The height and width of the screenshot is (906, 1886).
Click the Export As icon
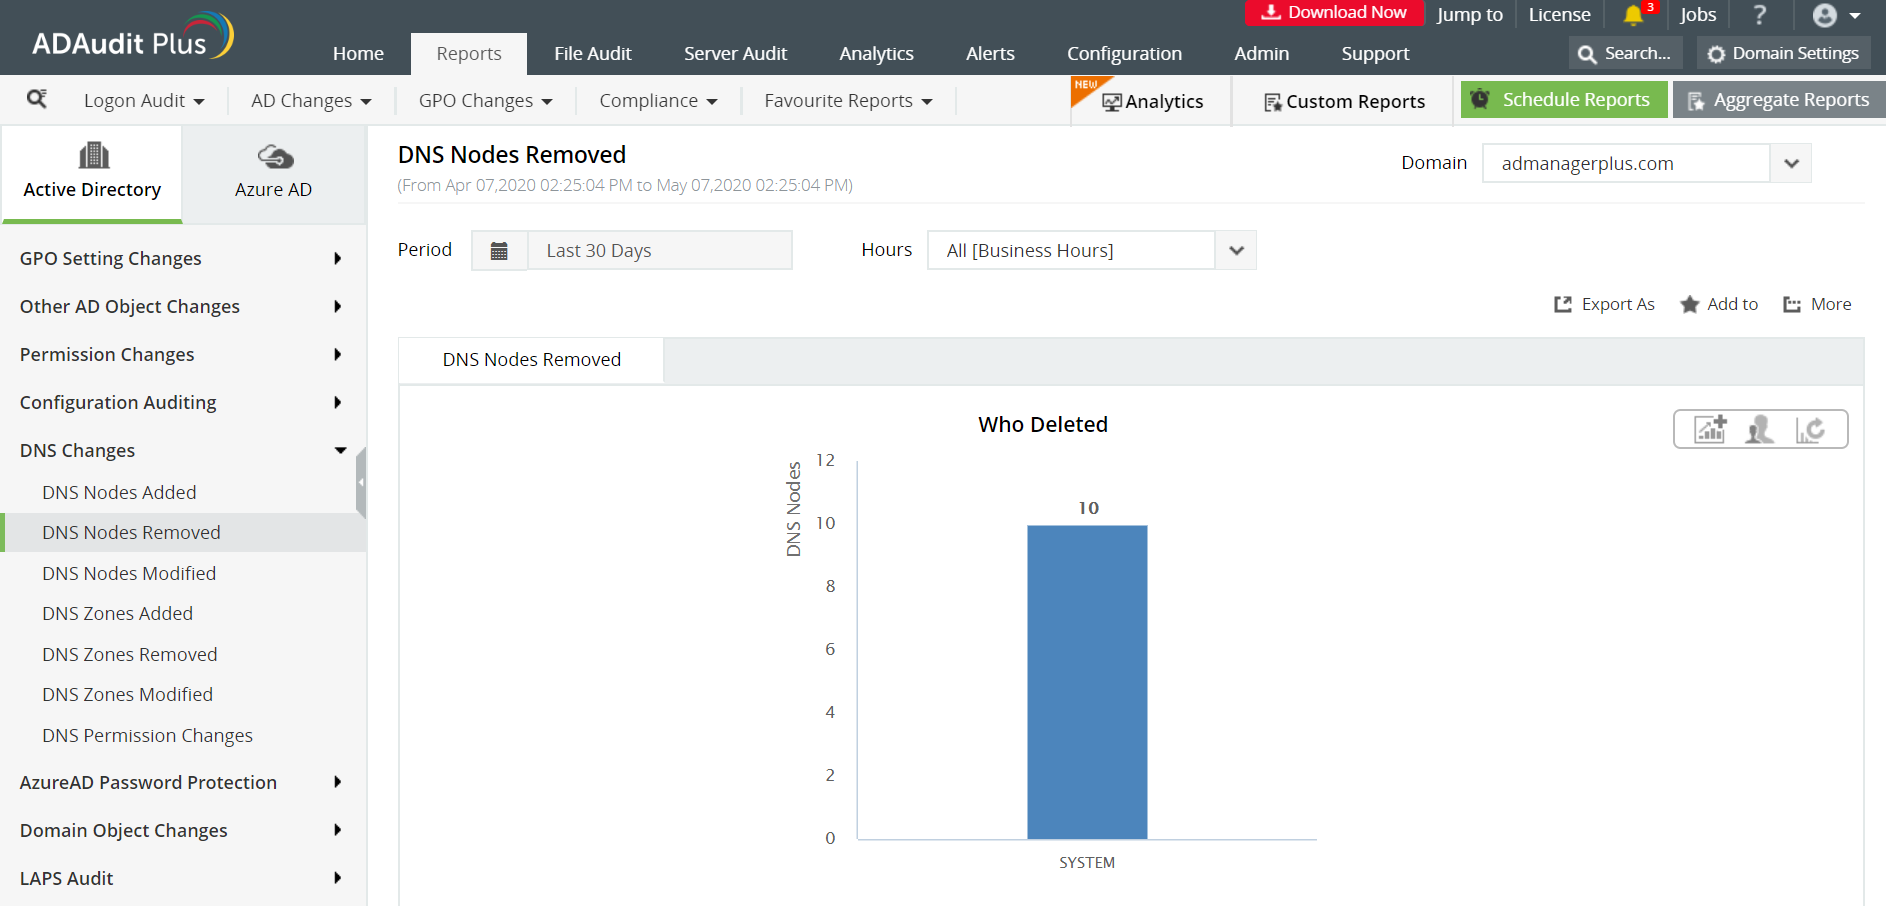coord(1563,304)
